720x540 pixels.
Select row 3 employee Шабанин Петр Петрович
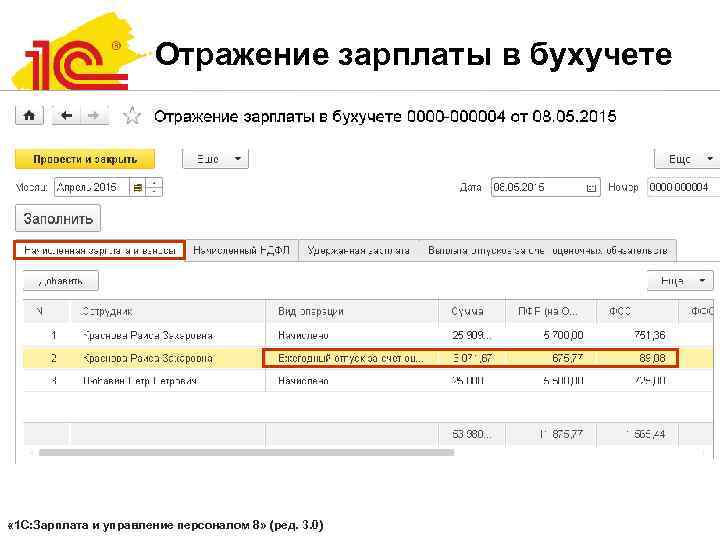pos(141,381)
